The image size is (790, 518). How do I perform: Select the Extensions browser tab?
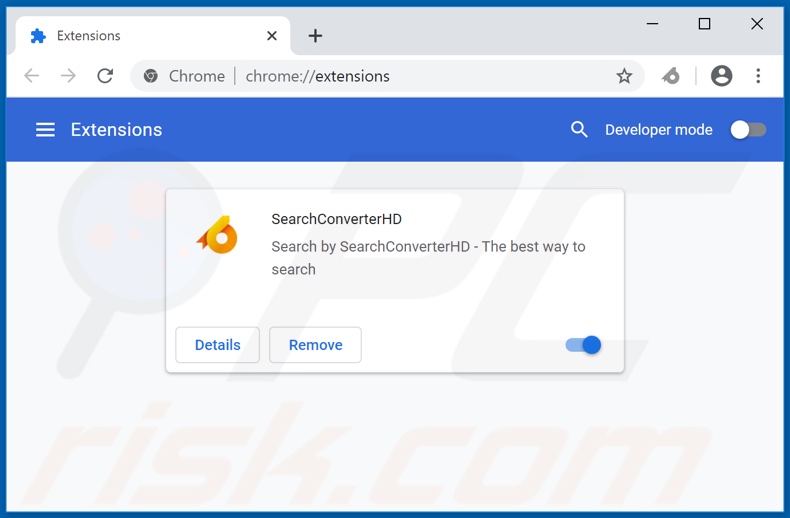click(153, 36)
